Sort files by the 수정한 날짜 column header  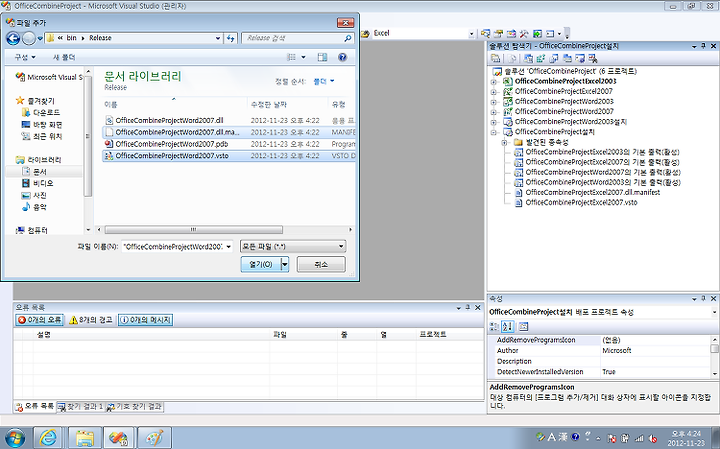tap(287, 105)
